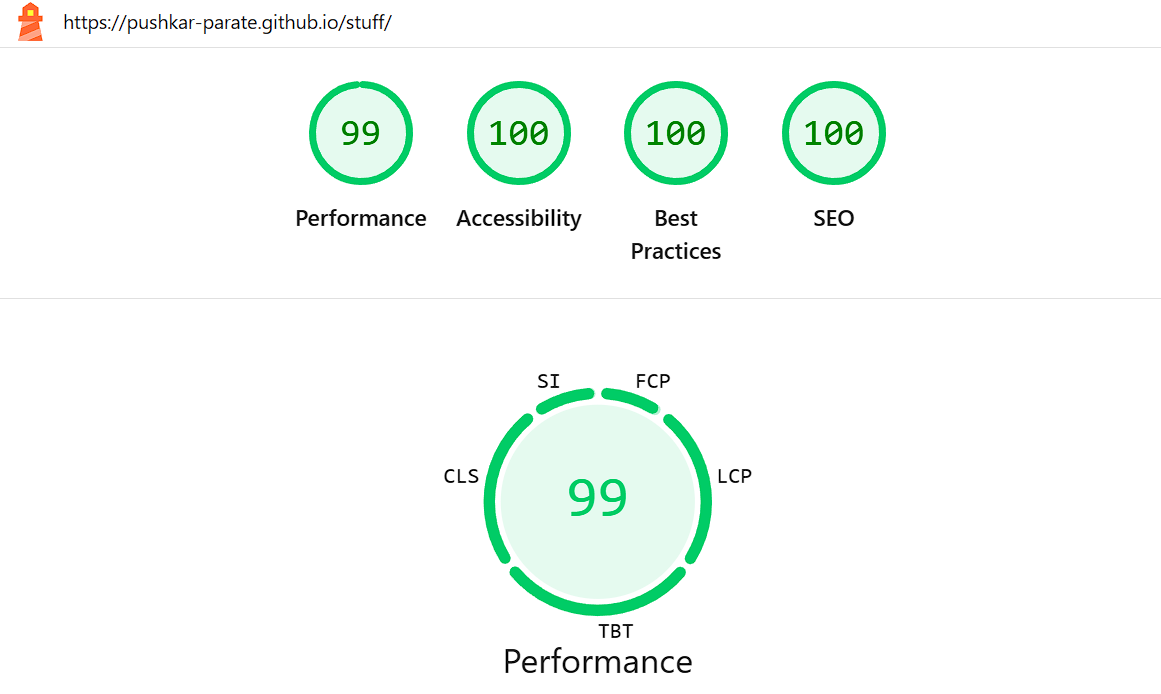Click the TBT metric label

[x=615, y=631]
